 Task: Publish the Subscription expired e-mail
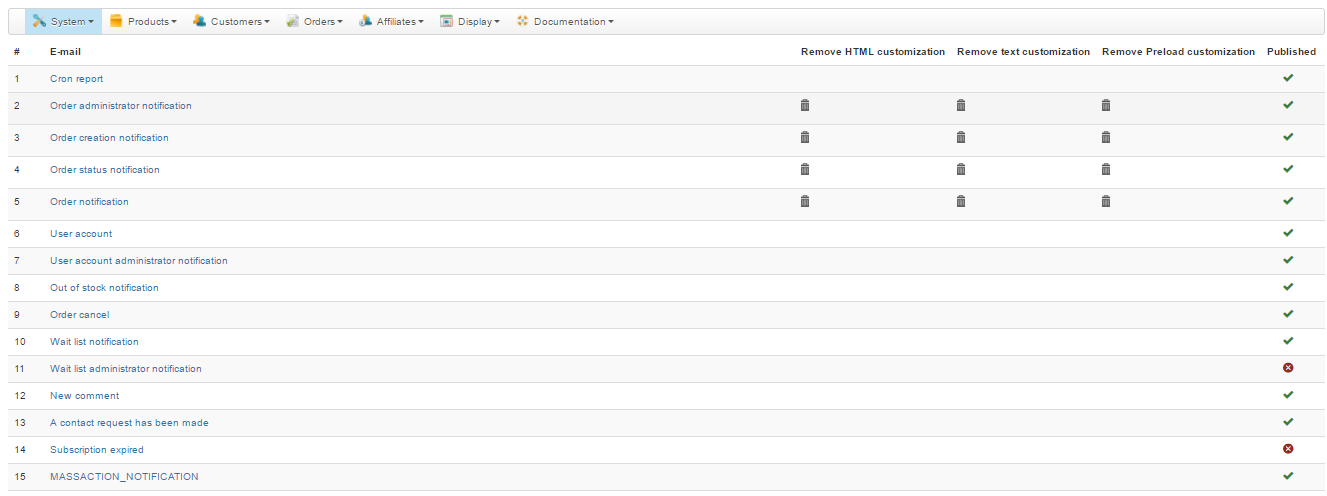coord(1288,449)
